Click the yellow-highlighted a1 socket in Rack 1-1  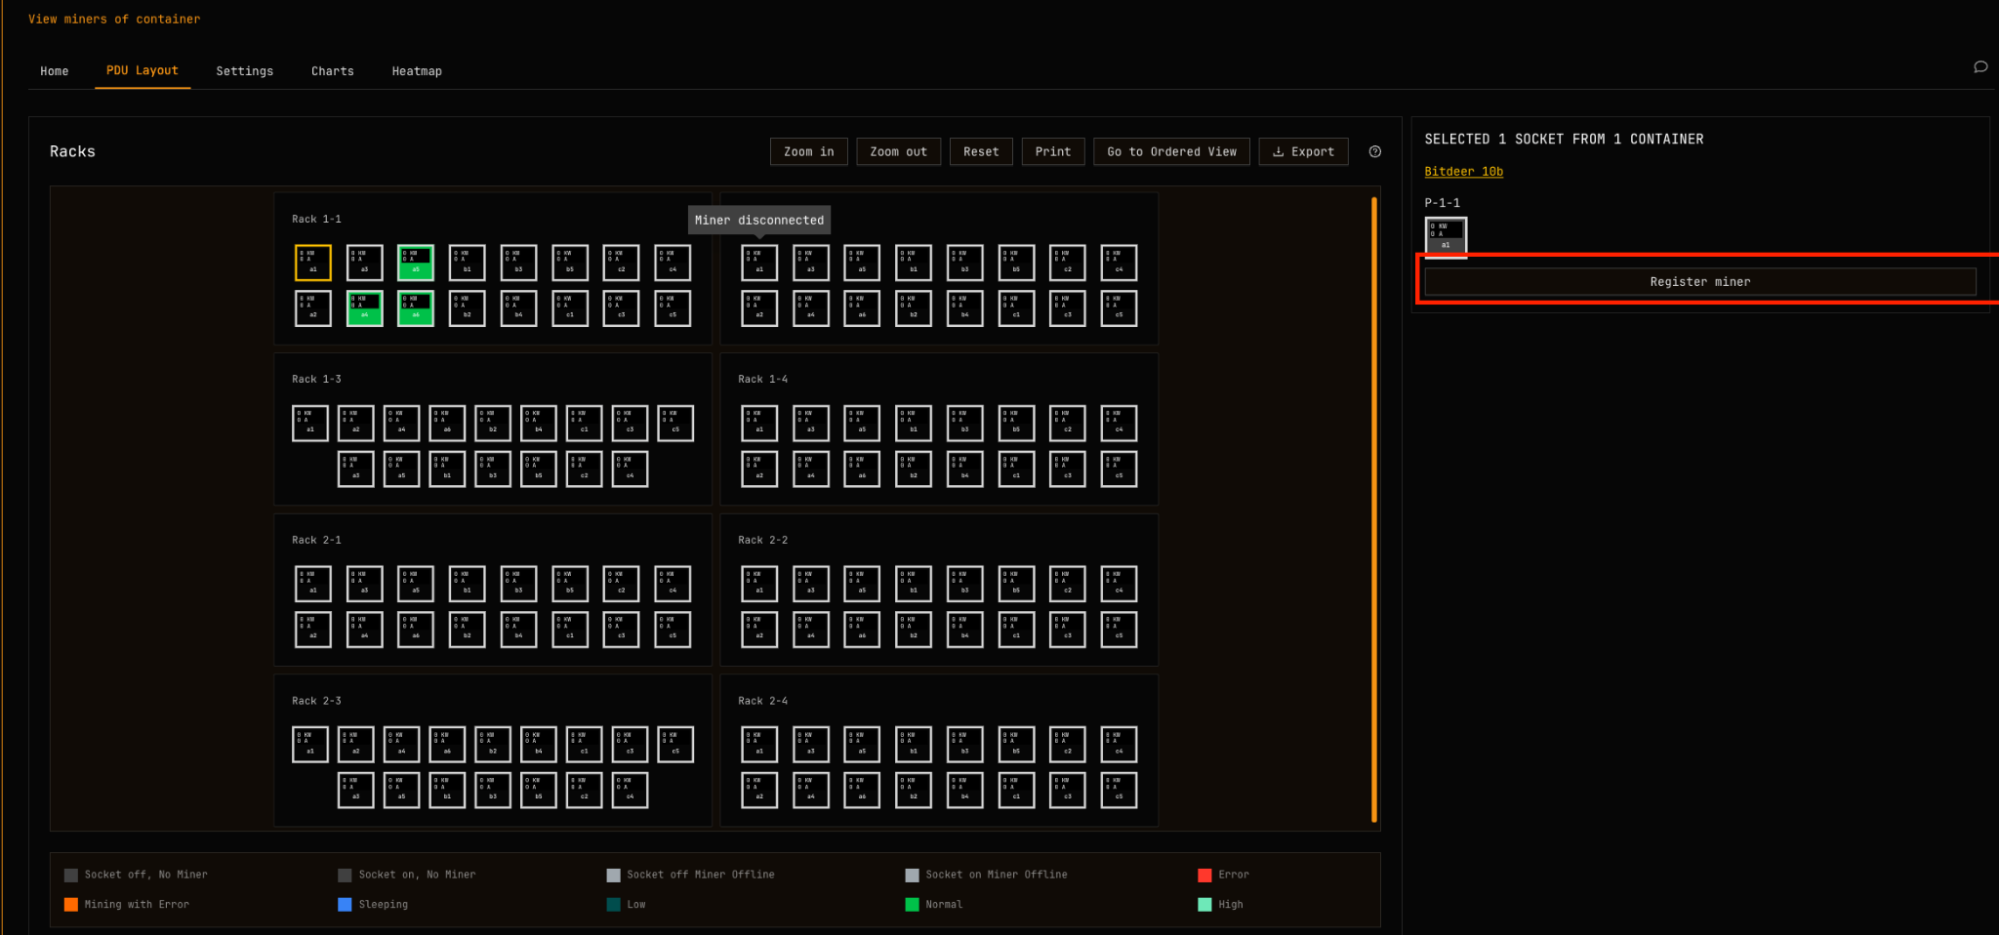(313, 263)
